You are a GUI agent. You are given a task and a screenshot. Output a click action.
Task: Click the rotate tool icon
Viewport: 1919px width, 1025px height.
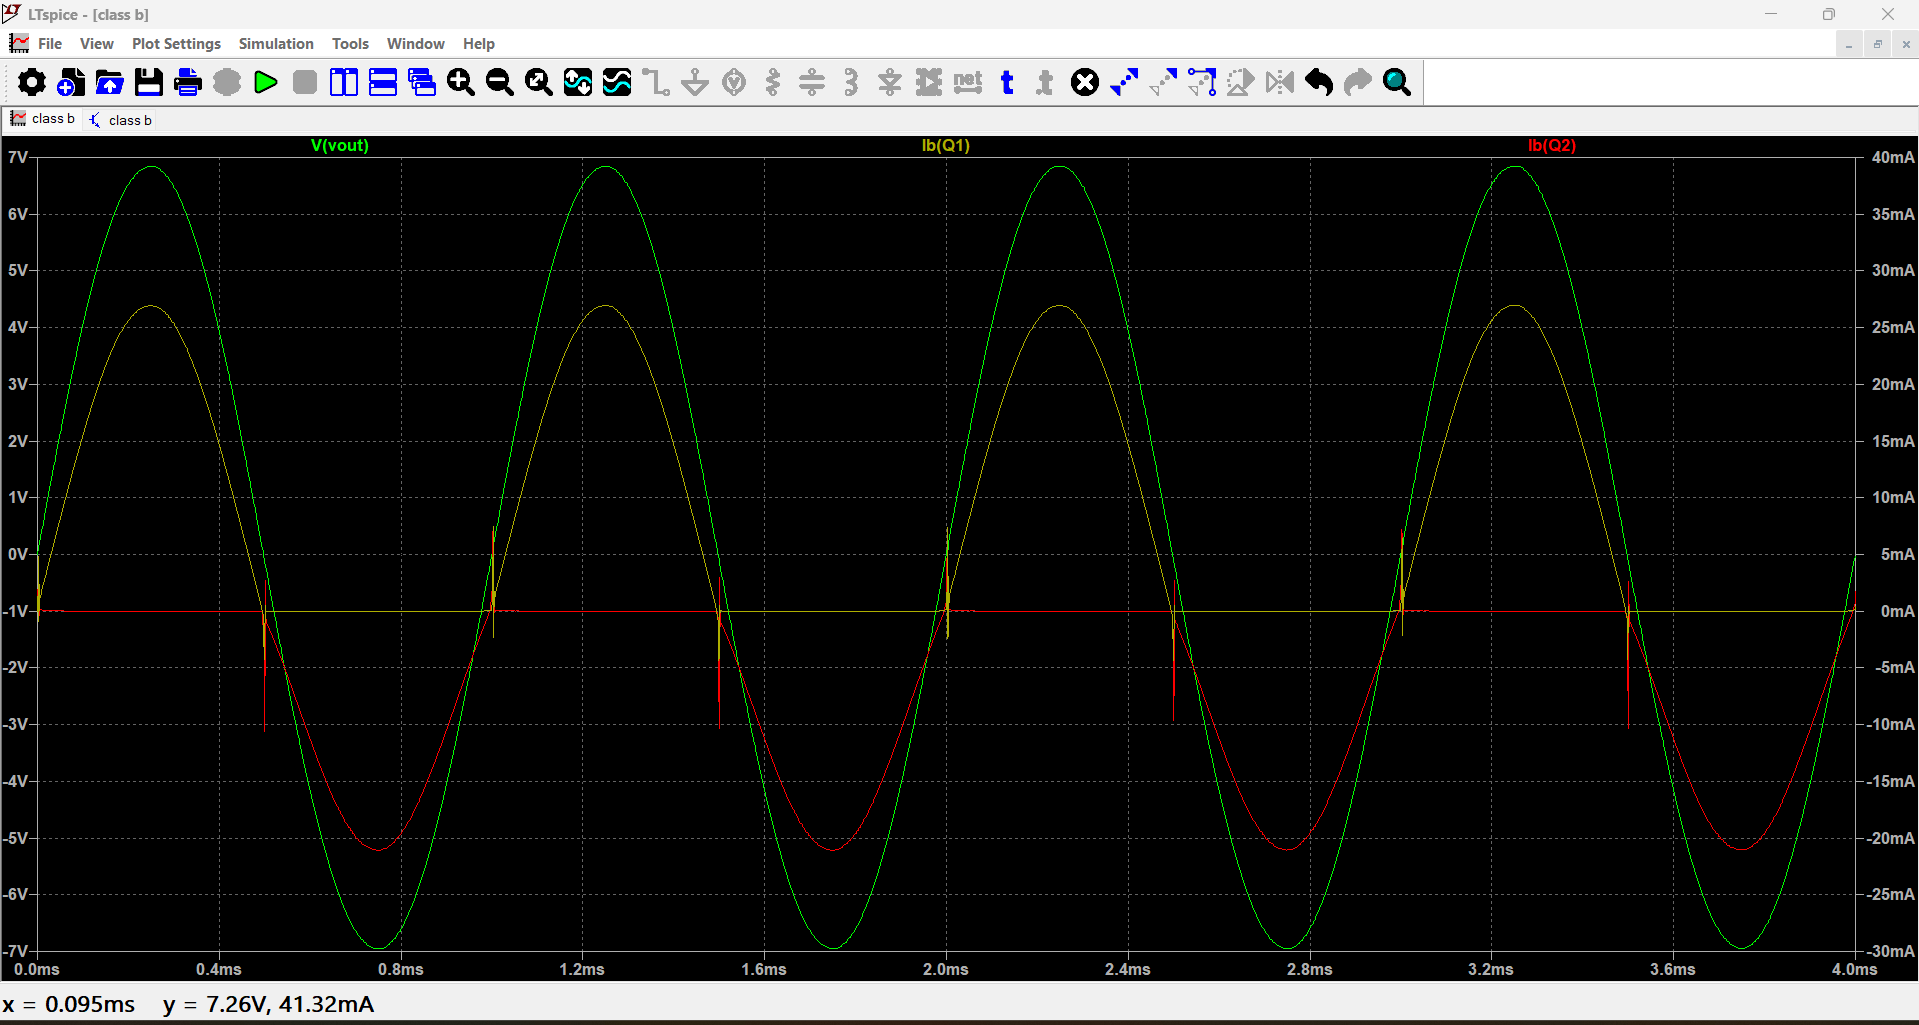[1241, 82]
